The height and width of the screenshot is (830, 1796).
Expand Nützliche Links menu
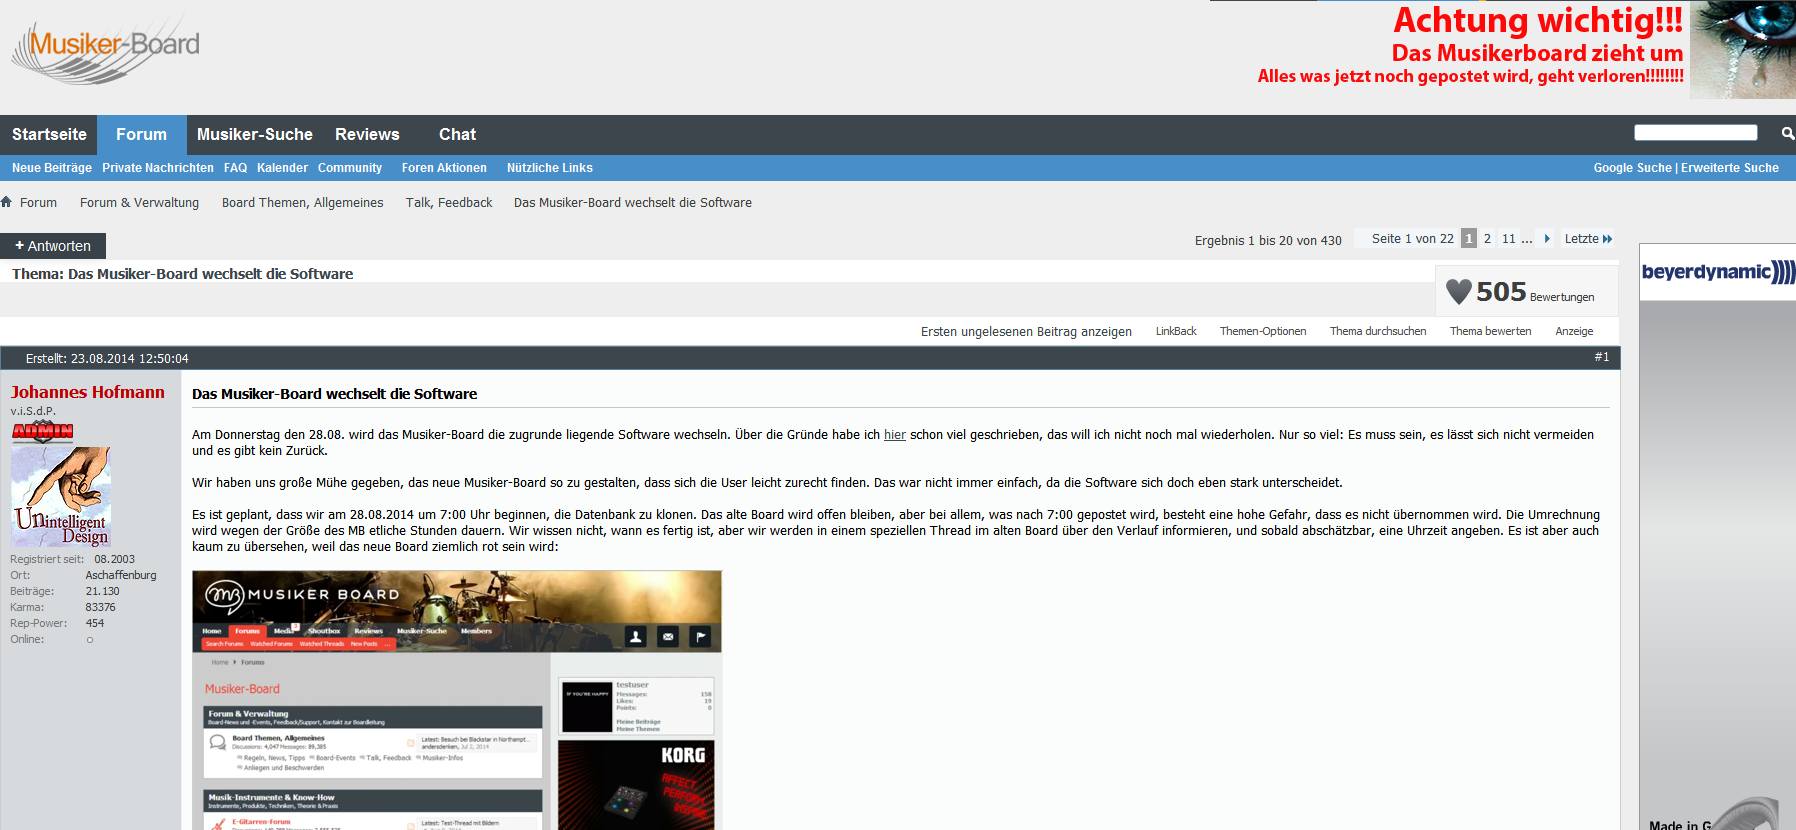click(x=550, y=168)
